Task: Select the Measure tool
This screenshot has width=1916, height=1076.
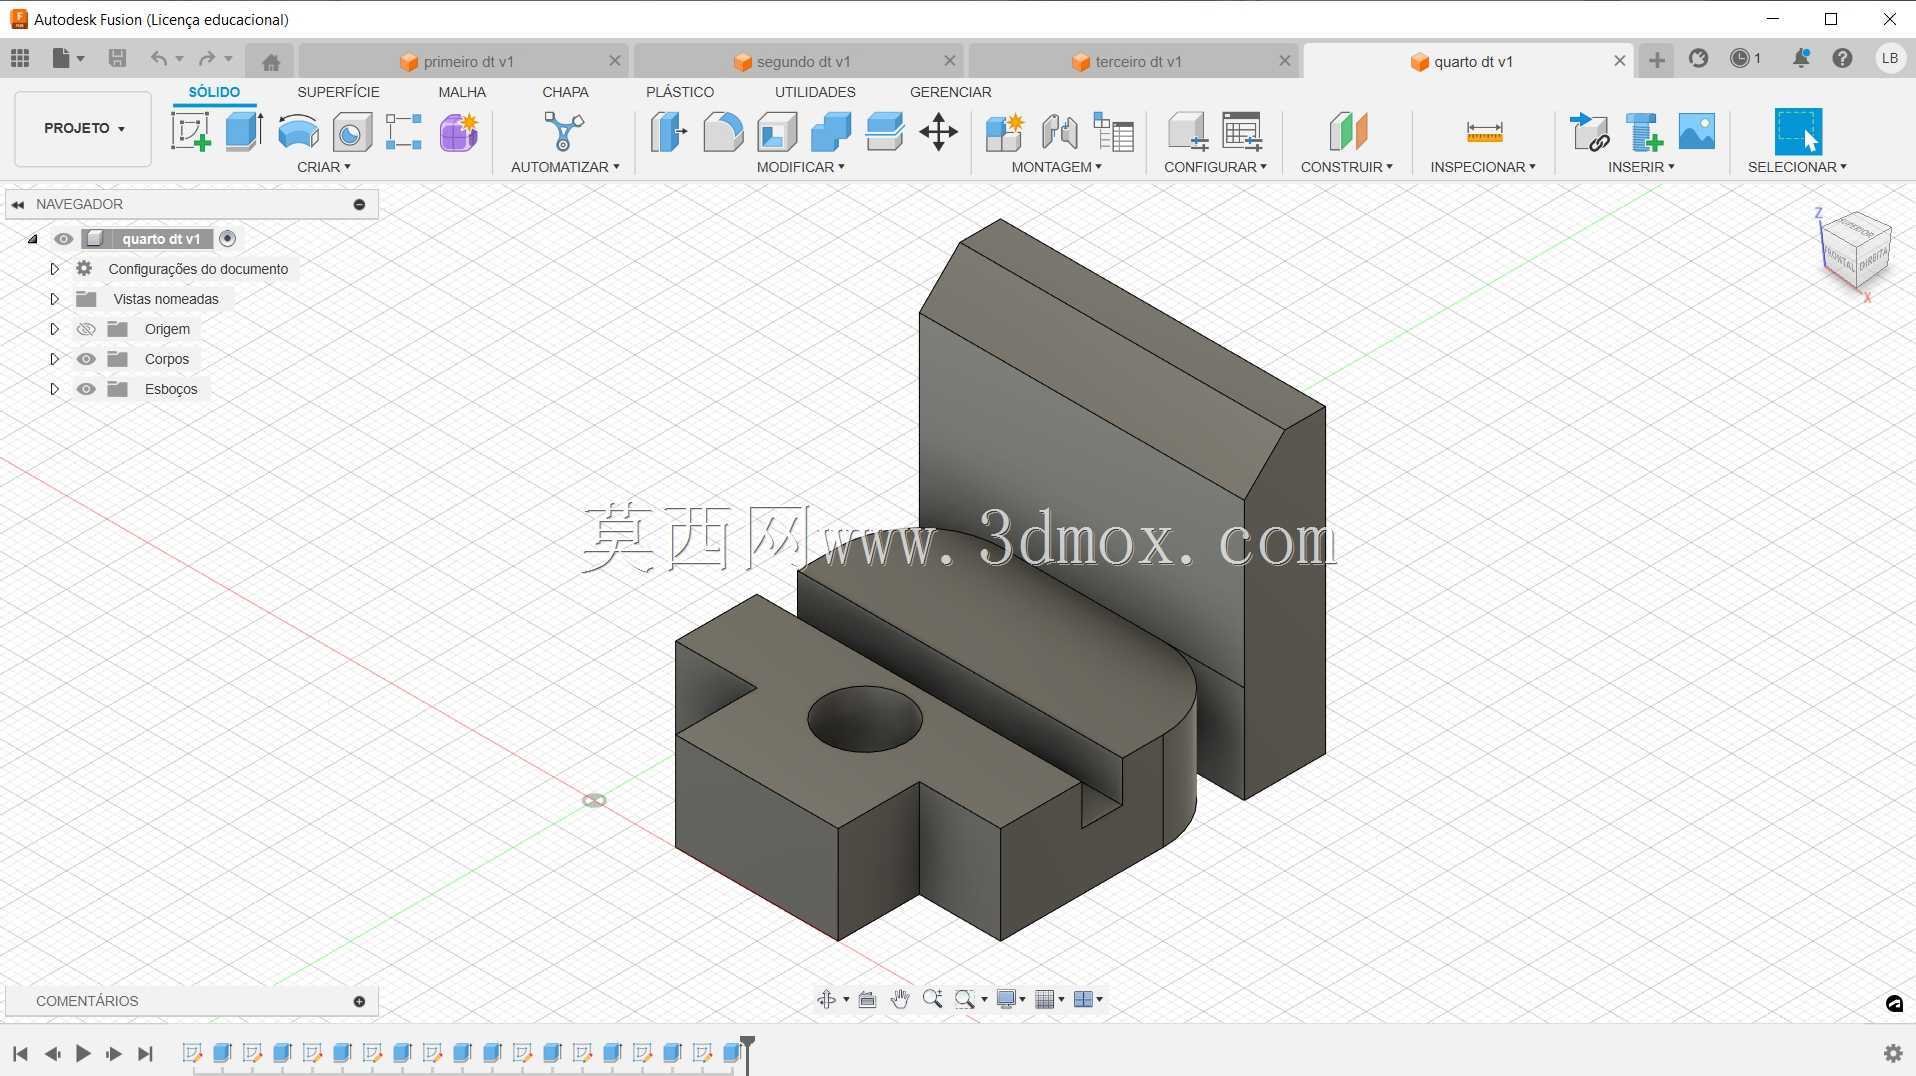Action: click(x=1484, y=132)
